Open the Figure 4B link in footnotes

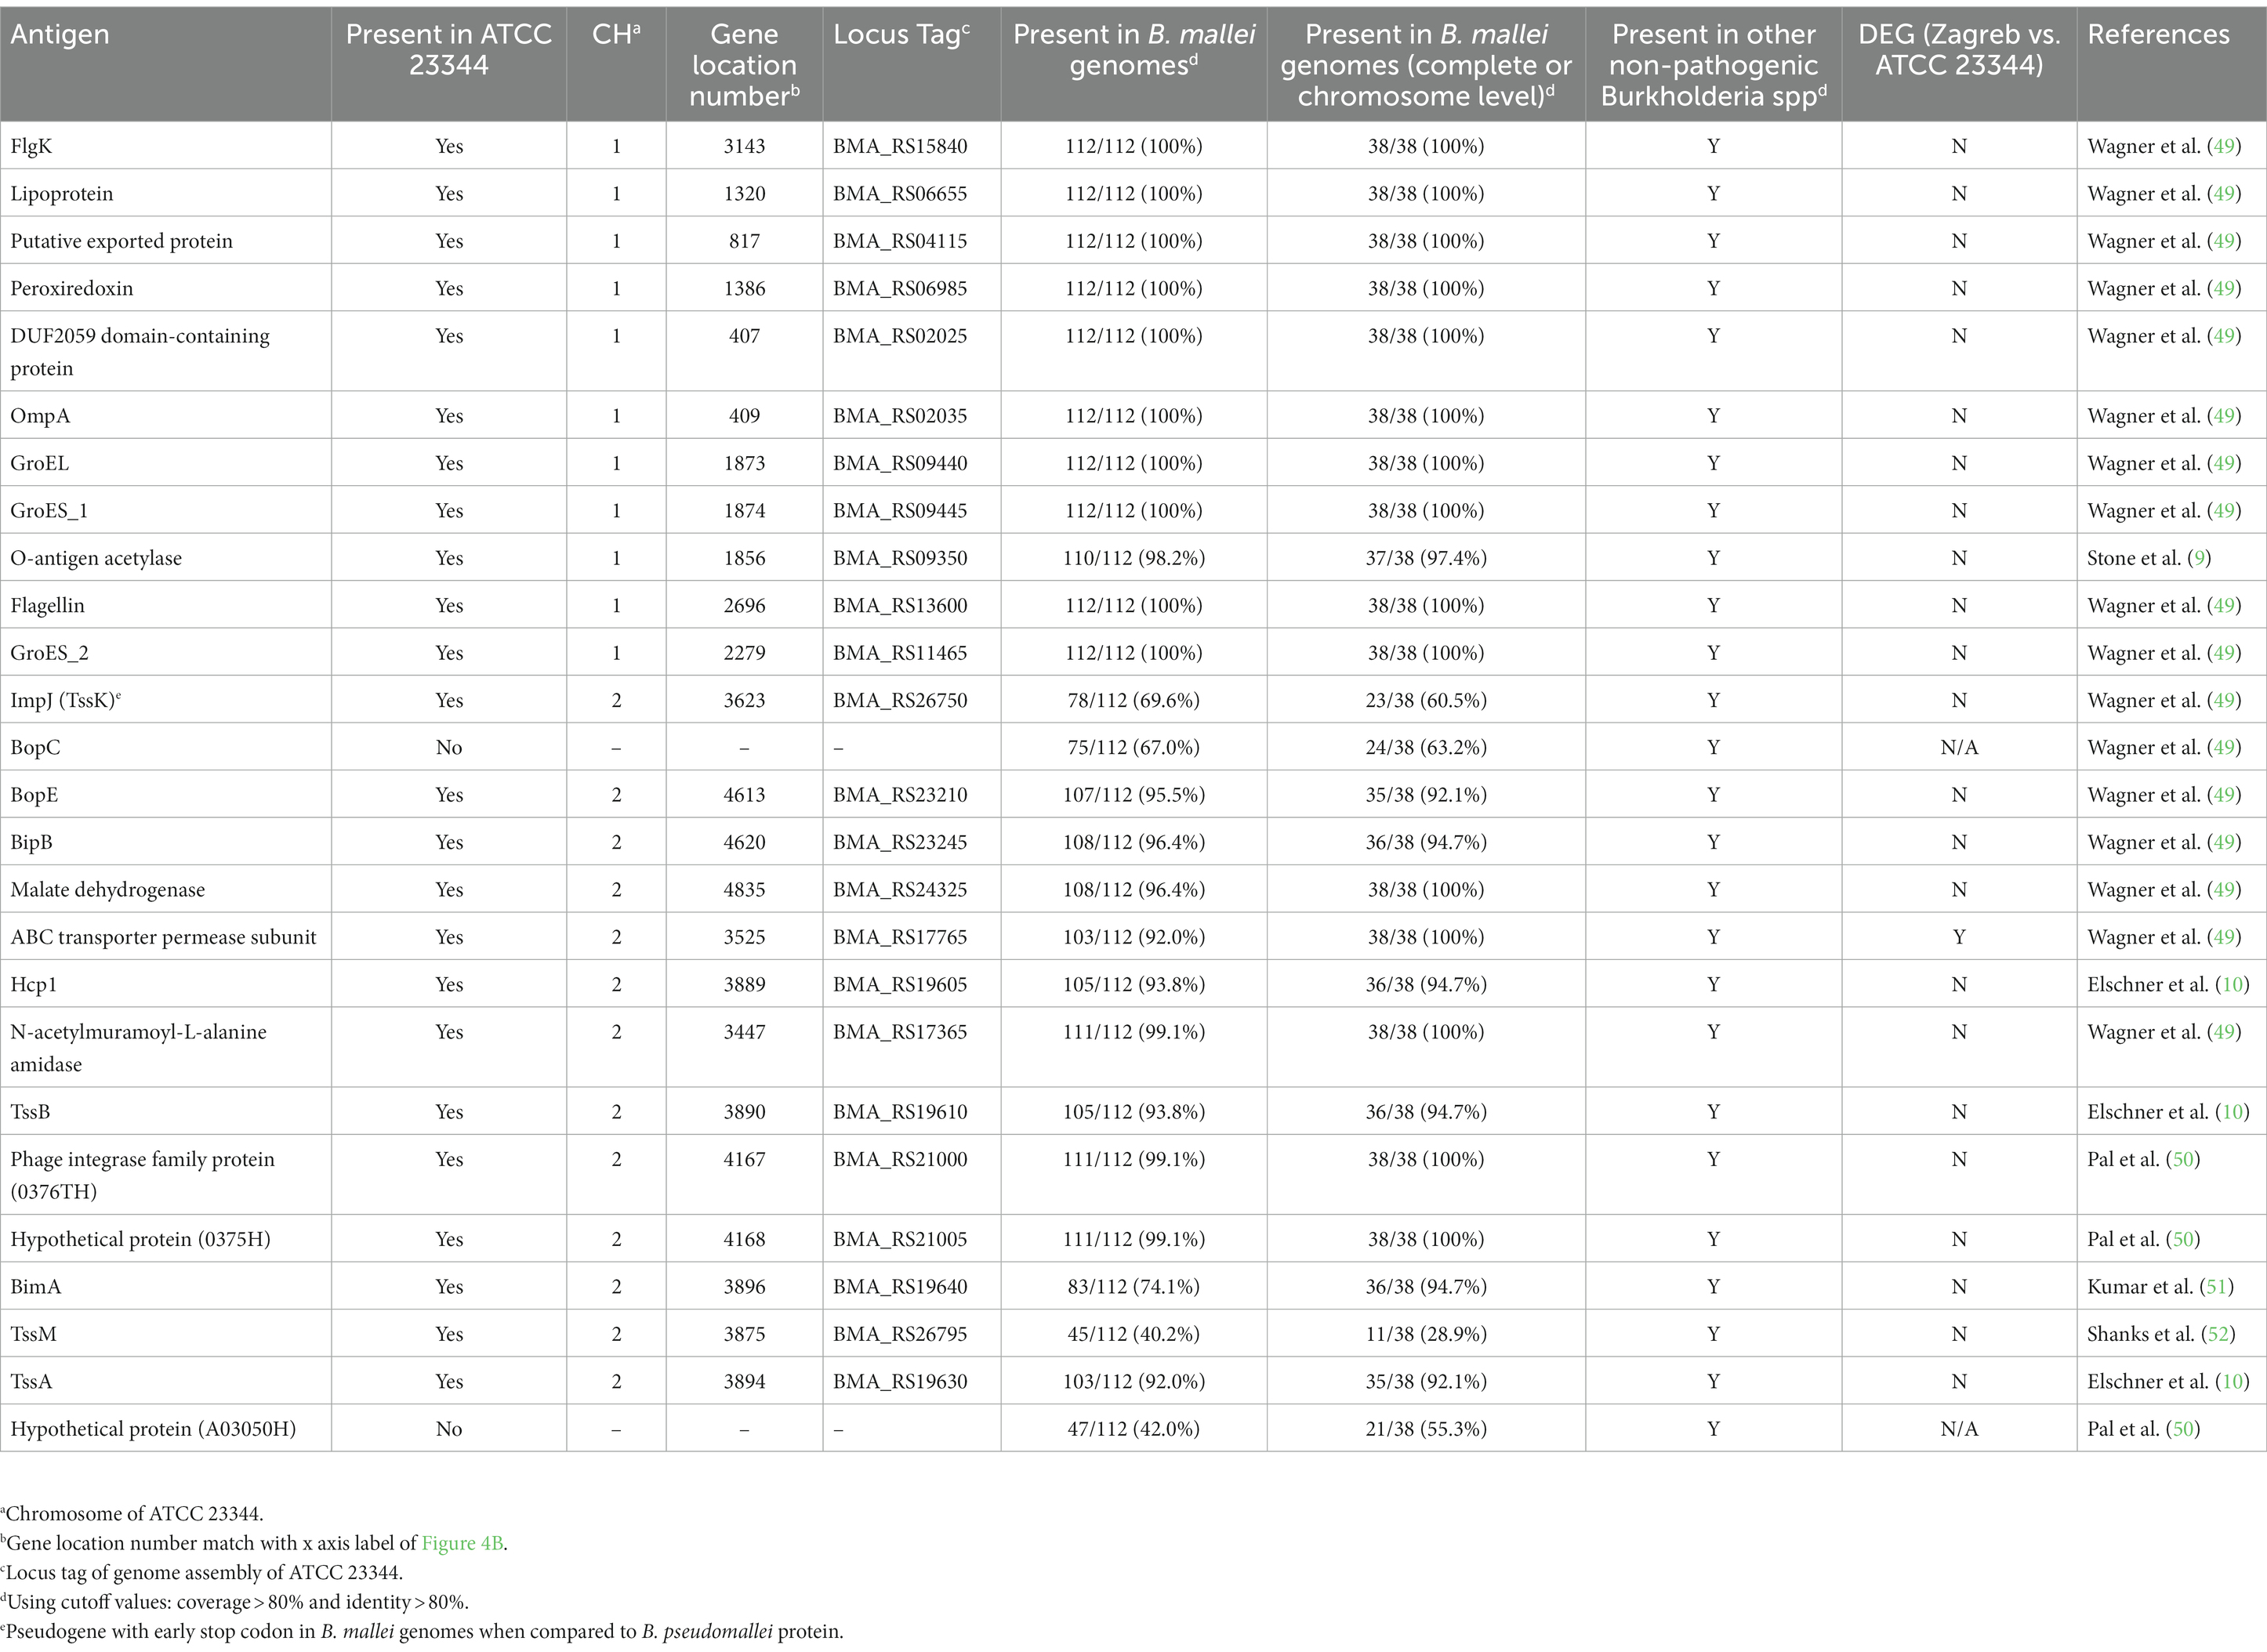462,1543
